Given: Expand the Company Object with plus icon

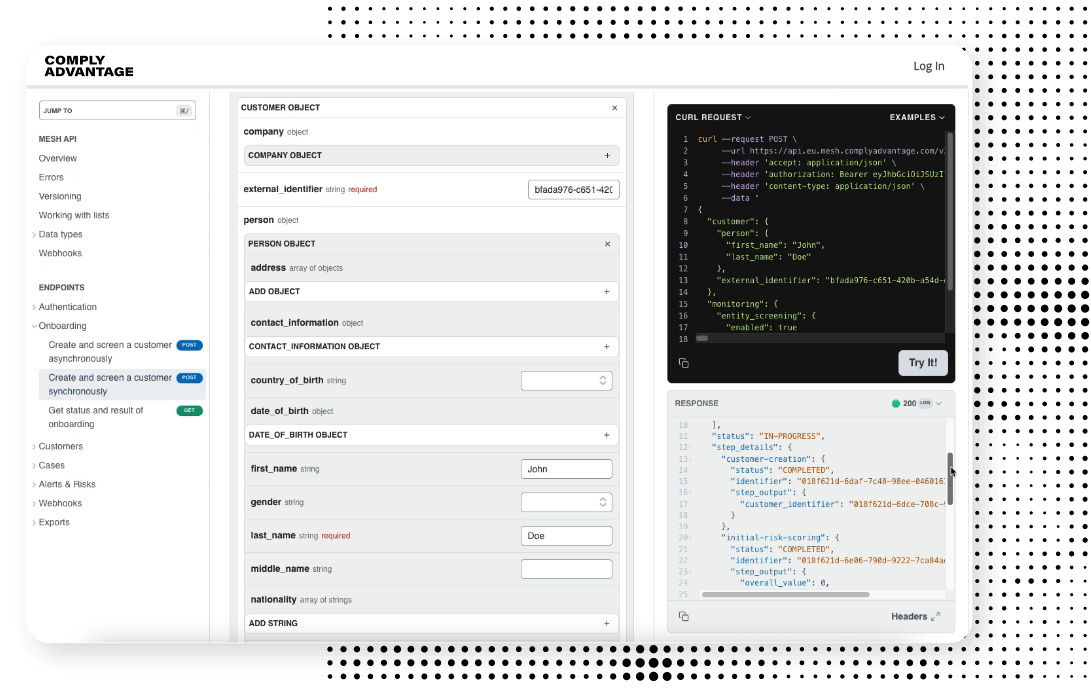Looking at the screenshot, I should [x=607, y=156].
